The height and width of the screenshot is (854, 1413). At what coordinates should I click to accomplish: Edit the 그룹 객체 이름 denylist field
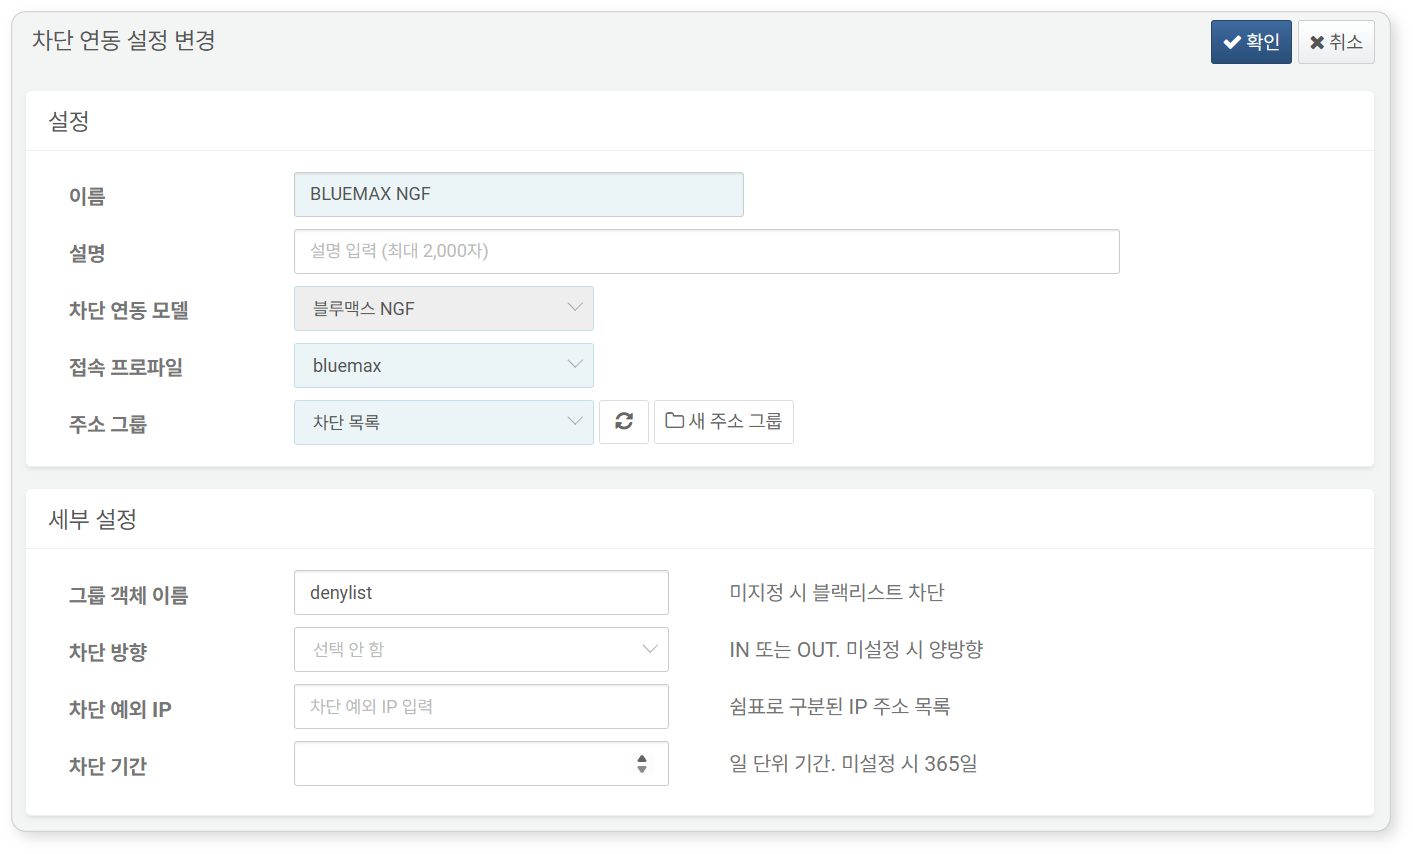point(481,592)
